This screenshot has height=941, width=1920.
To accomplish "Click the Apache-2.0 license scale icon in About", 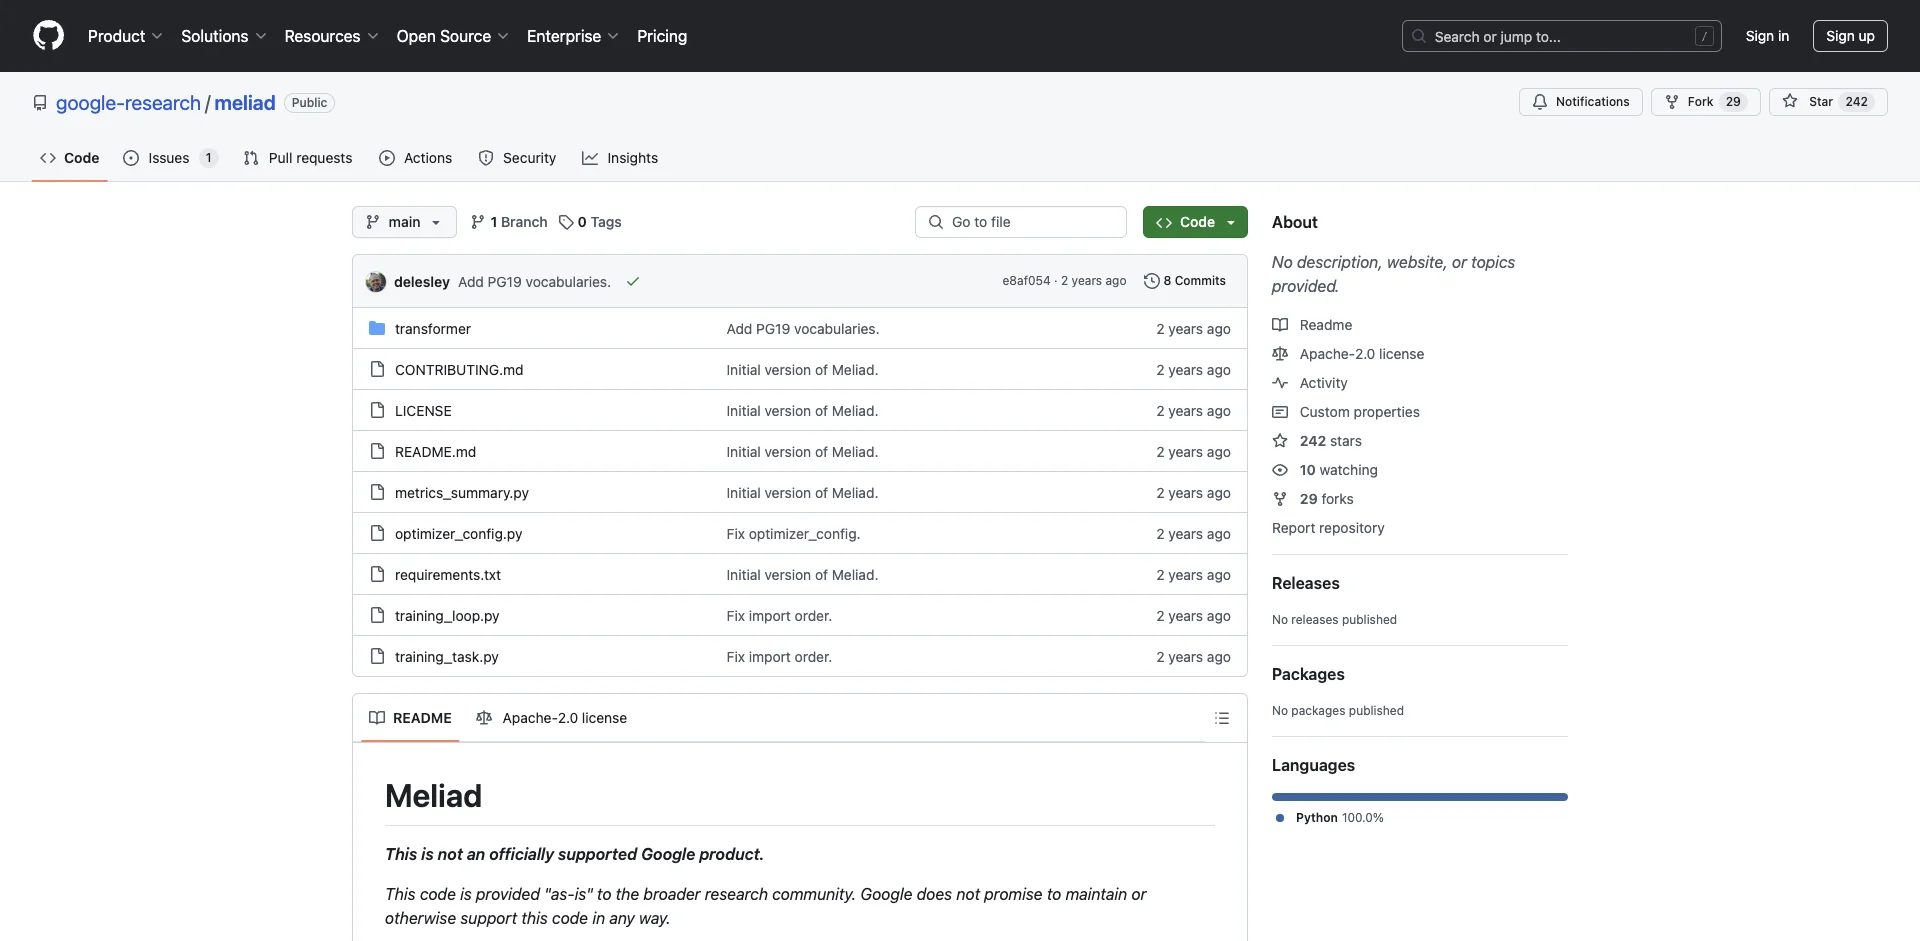I will point(1280,354).
